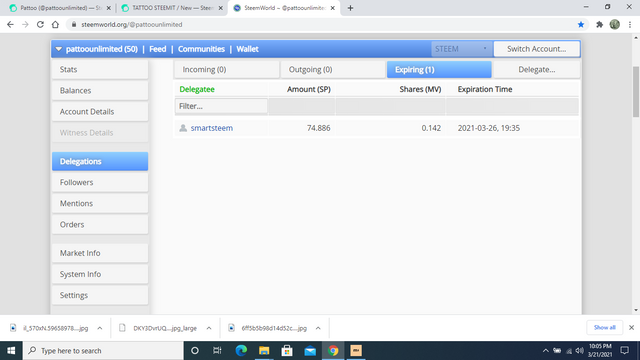Screen dimensions: 640x360
Task: Click the browser back arrow
Action: (x=10, y=24)
